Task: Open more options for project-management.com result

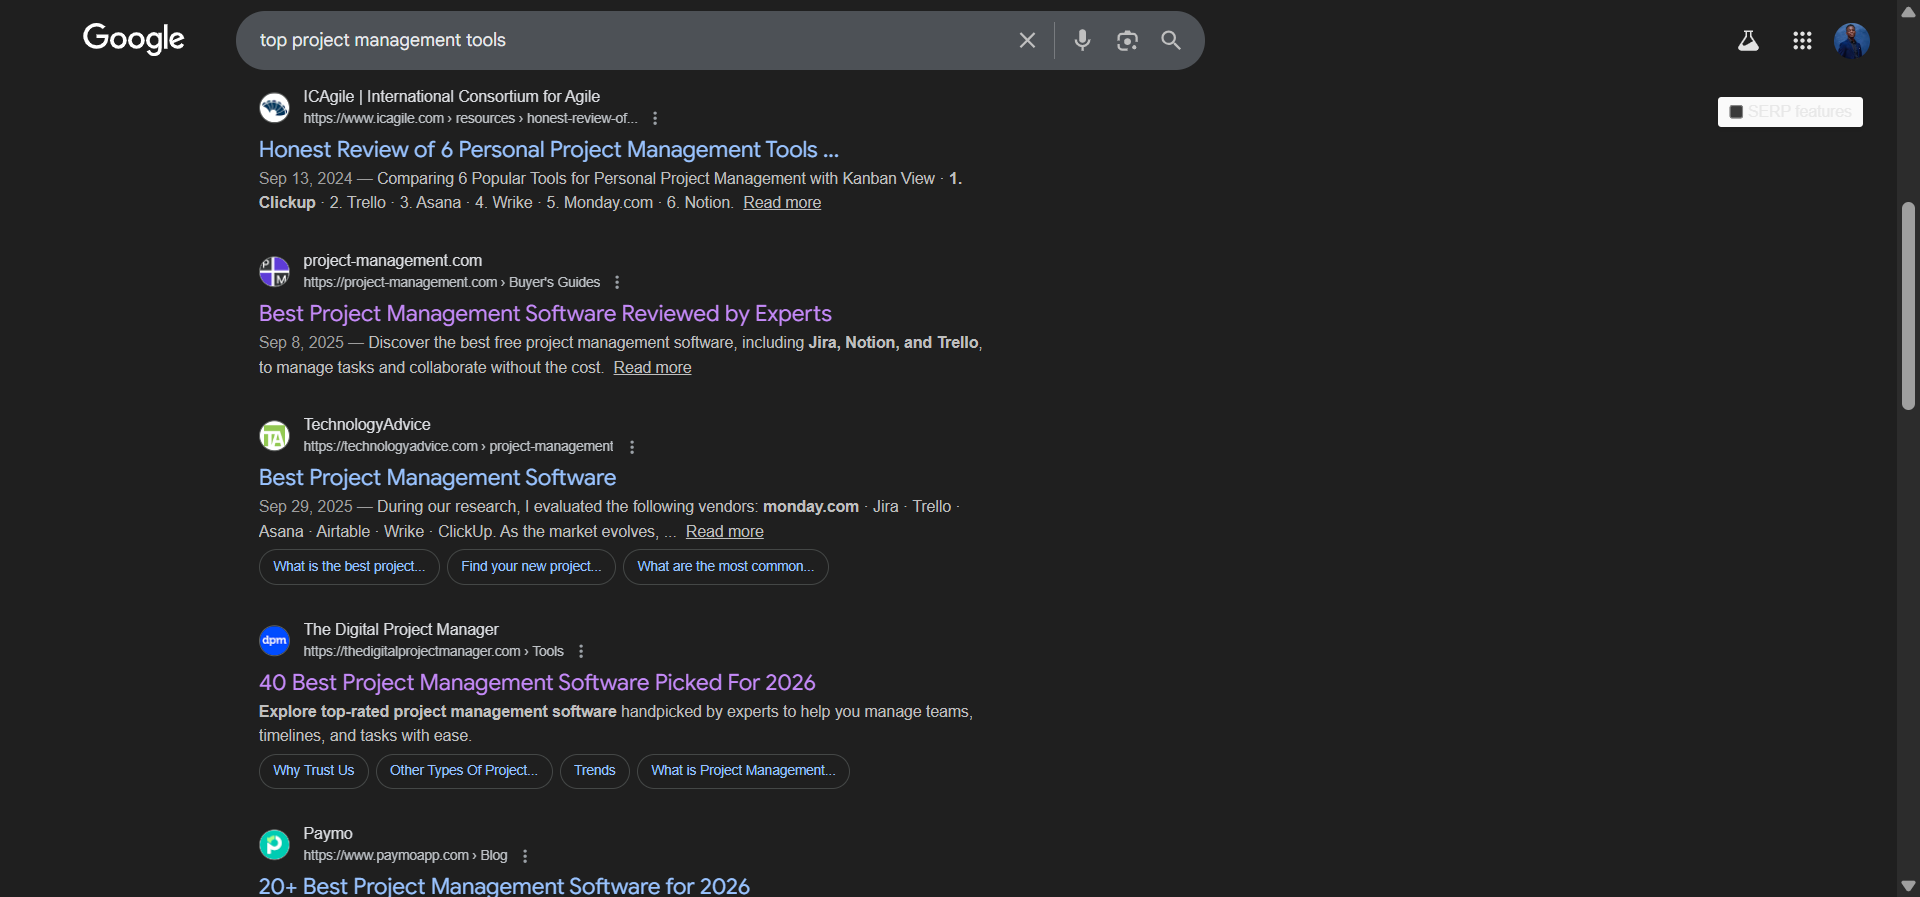Action: pyautogui.click(x=617, y=282)
